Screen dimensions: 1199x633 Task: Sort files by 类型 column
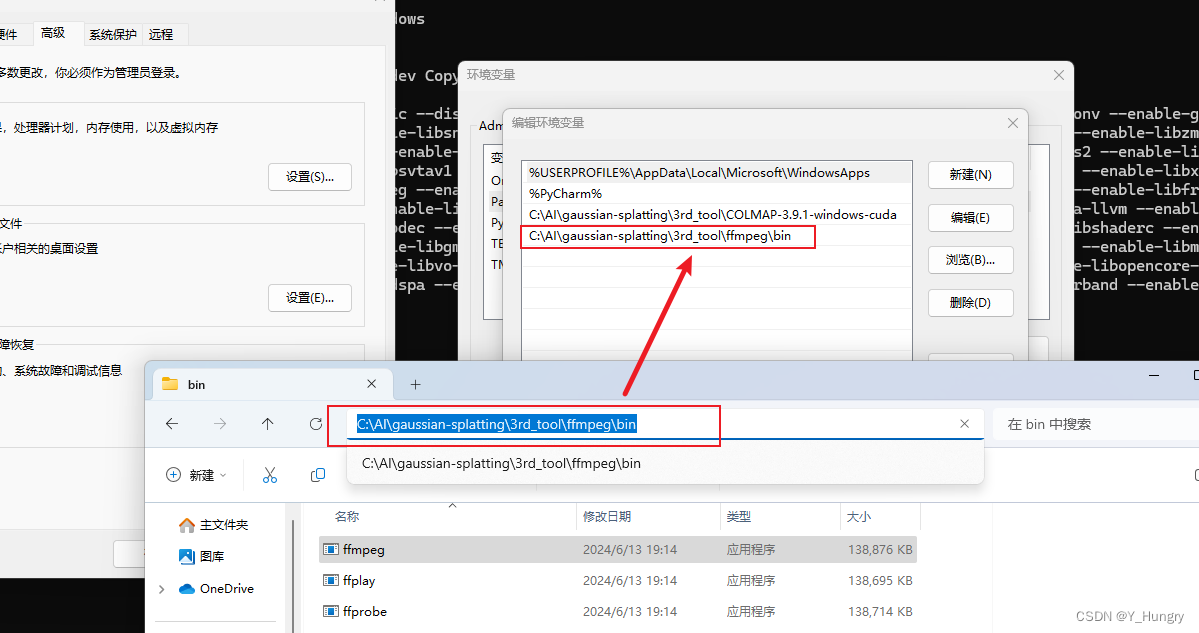pos(738,517)
